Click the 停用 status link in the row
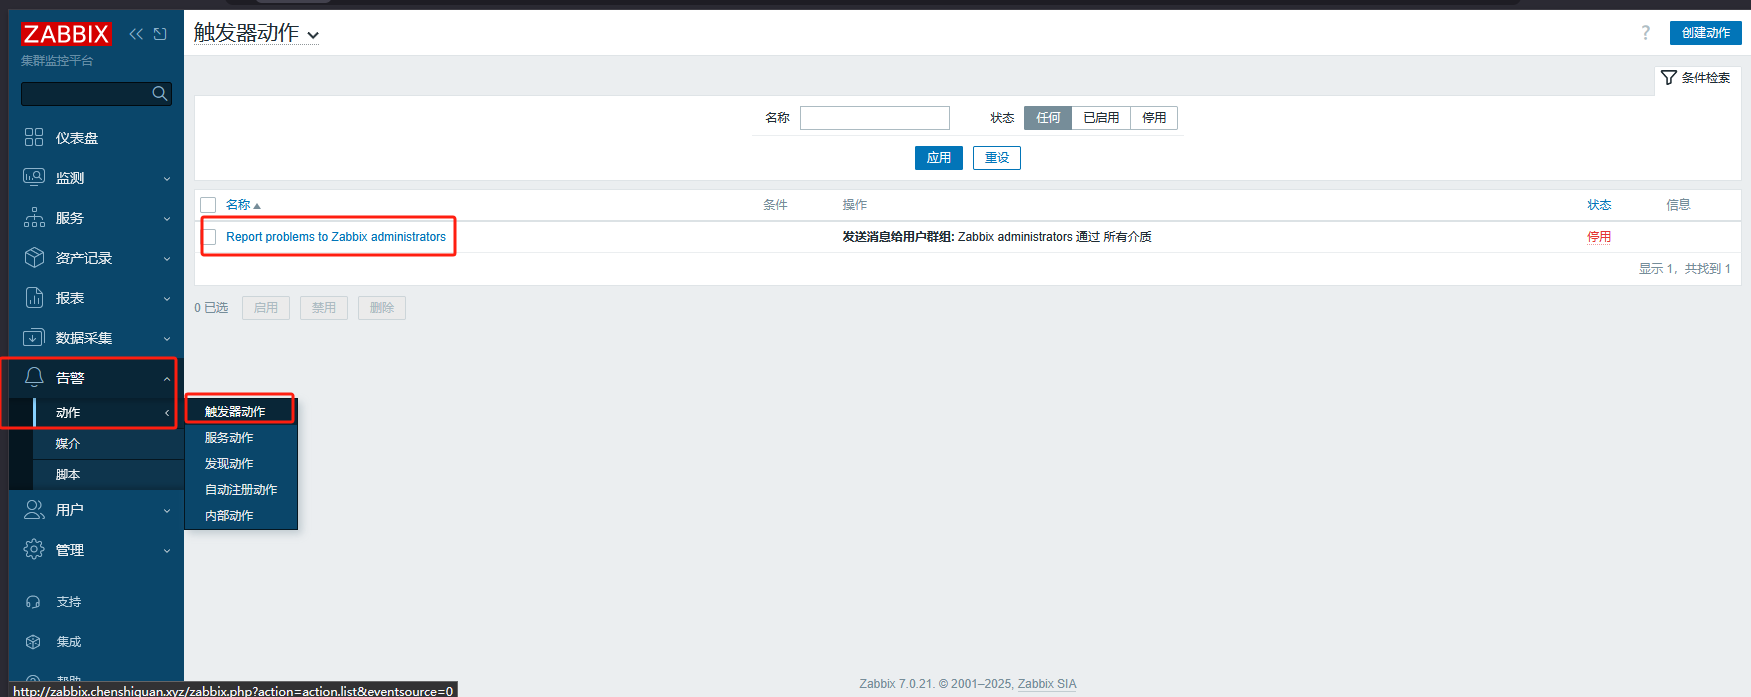 [1599, 237]
